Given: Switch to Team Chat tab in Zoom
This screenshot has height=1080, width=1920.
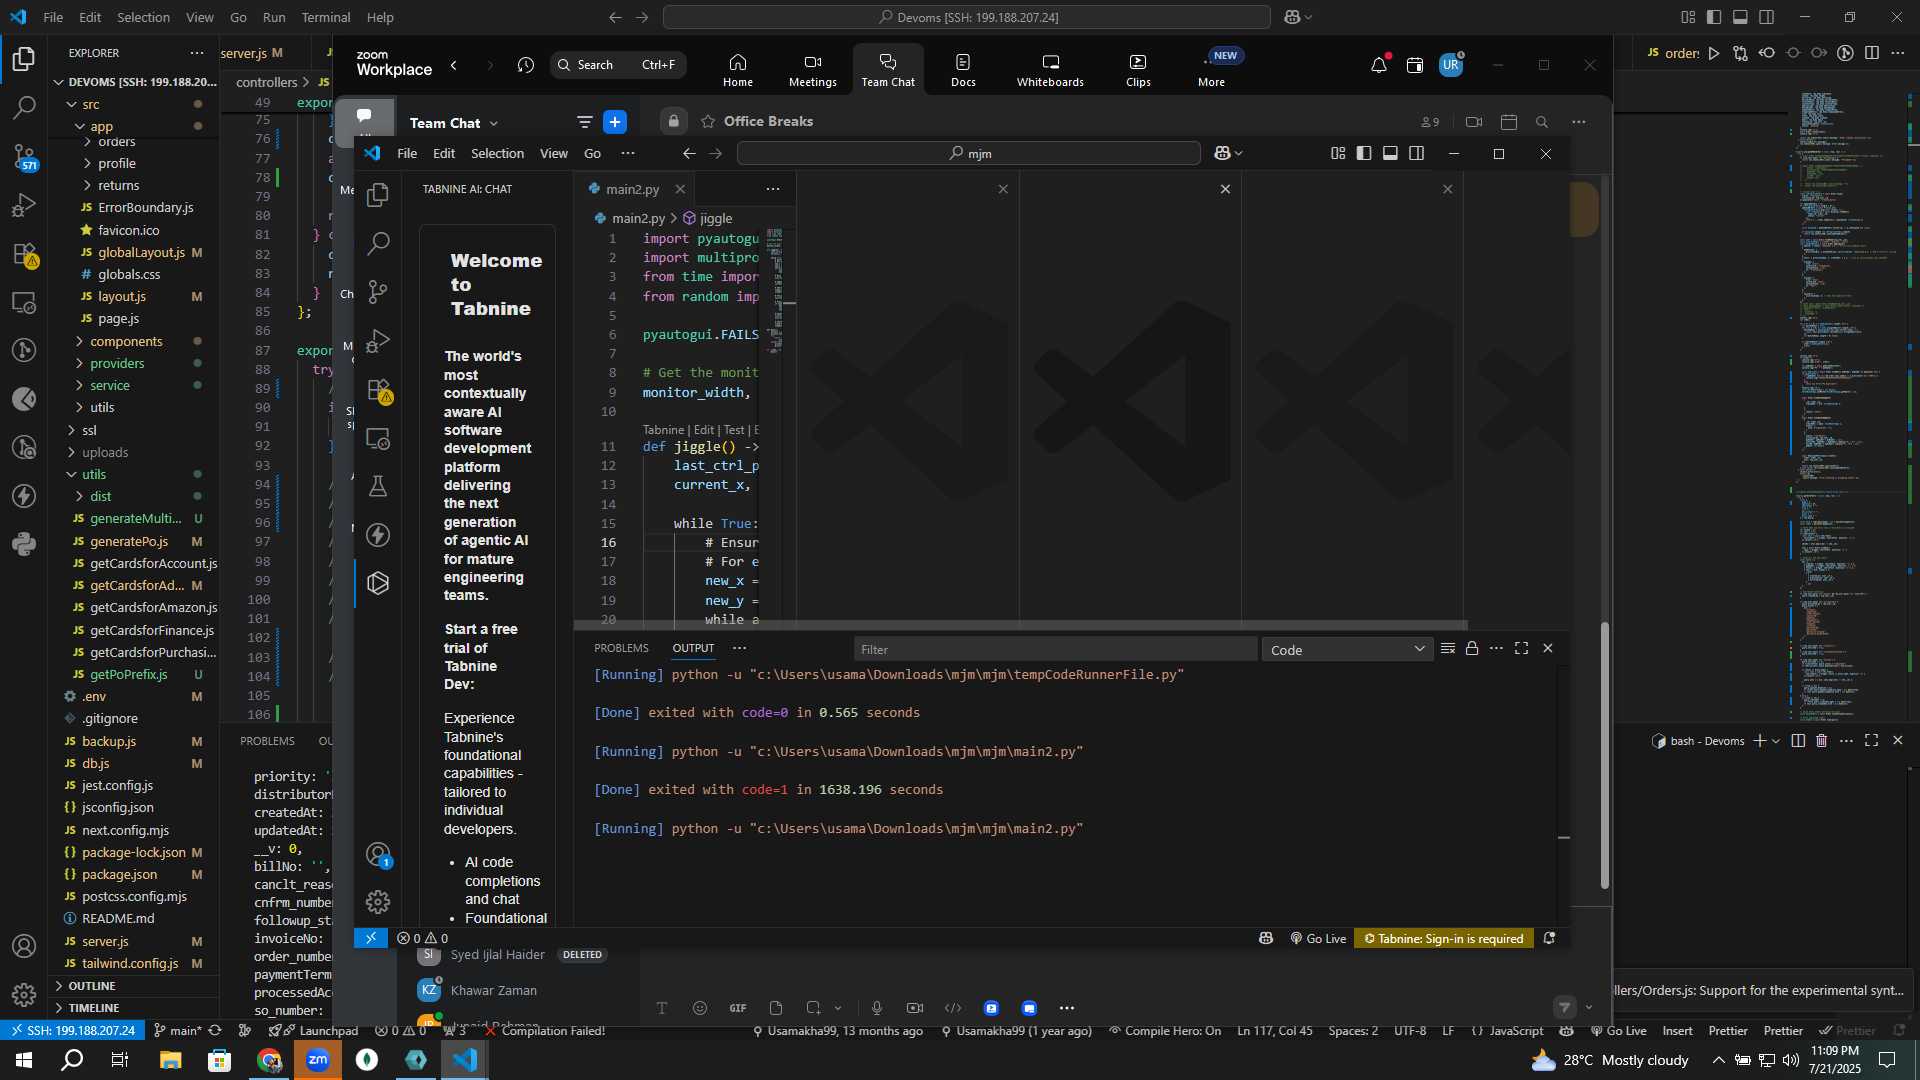Looking at the screenshot, I should point(888,70).
